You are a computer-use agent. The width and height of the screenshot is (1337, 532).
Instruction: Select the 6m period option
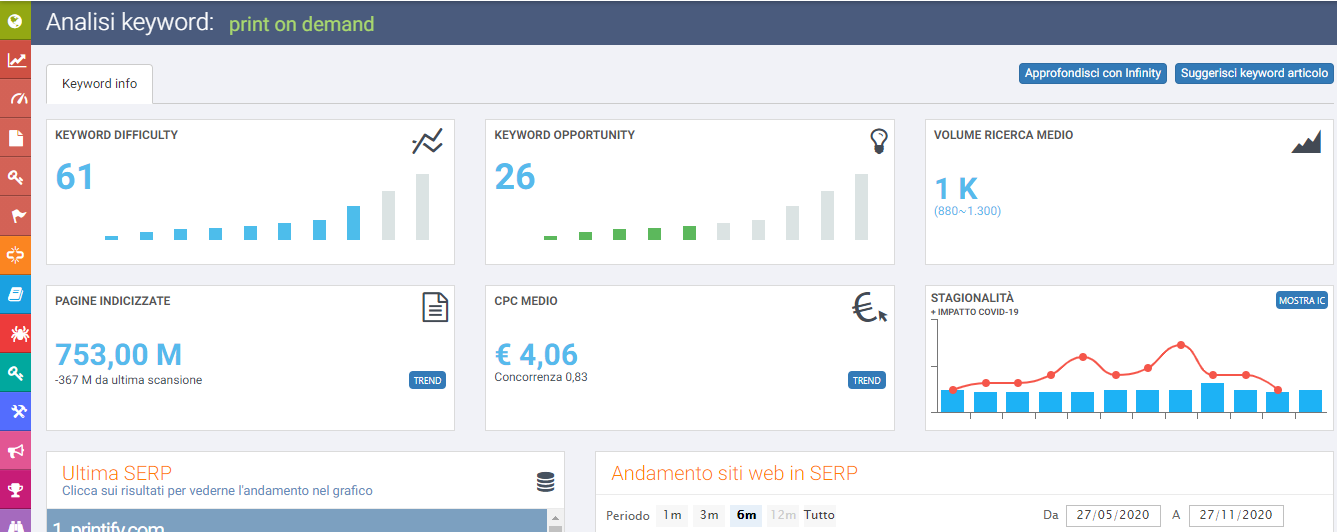746,515
